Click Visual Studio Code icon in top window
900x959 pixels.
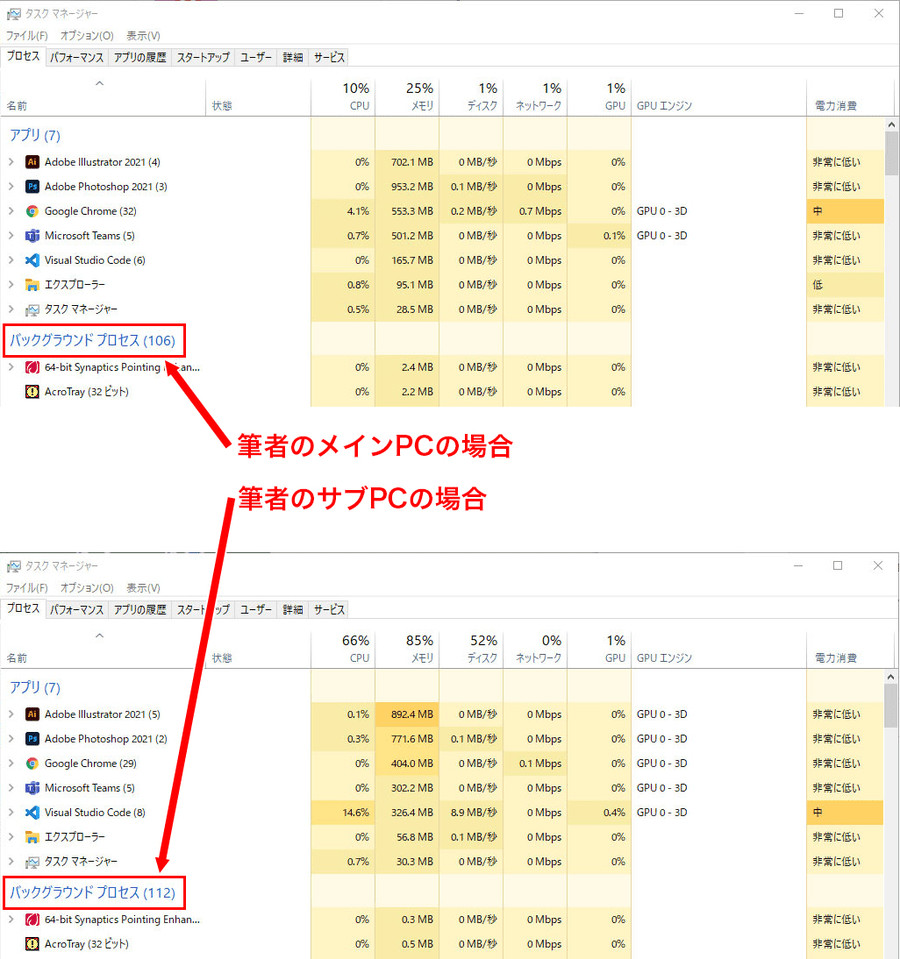click(32, 260)
